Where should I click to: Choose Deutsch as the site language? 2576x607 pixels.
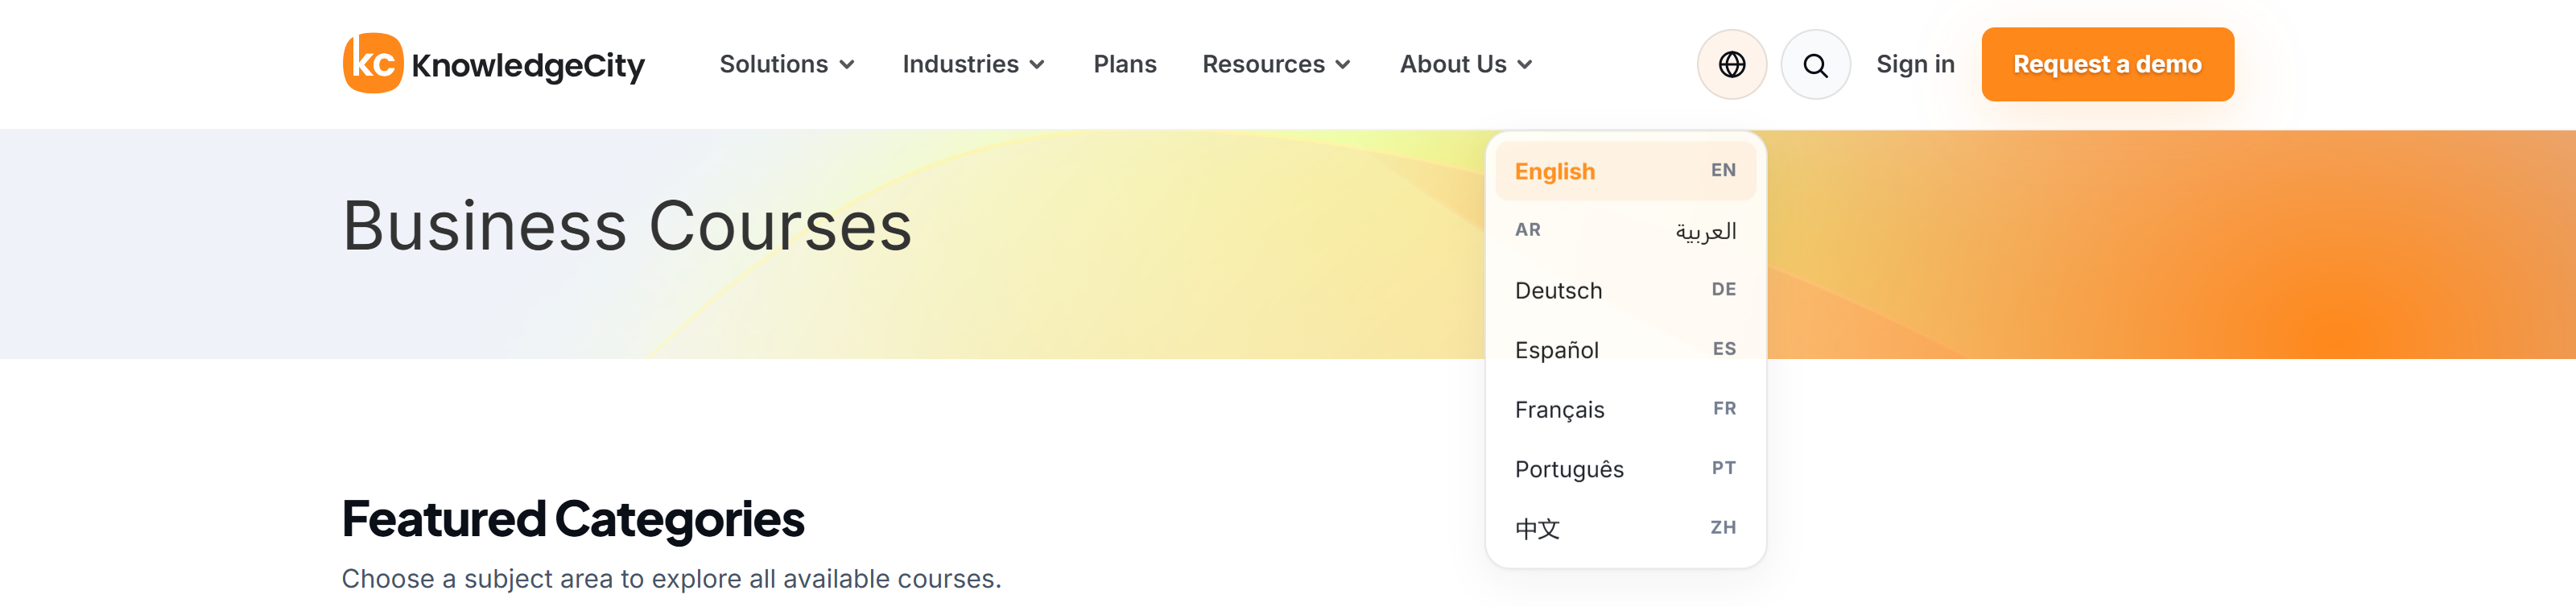pyautogui.click(x=1625, y=290)
